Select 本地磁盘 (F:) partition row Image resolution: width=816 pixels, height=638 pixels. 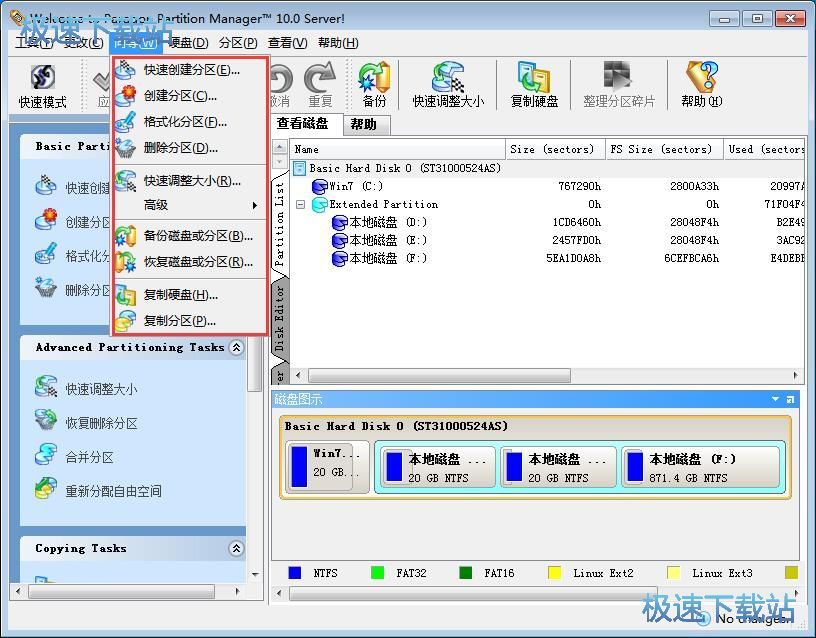pos(547,258)
